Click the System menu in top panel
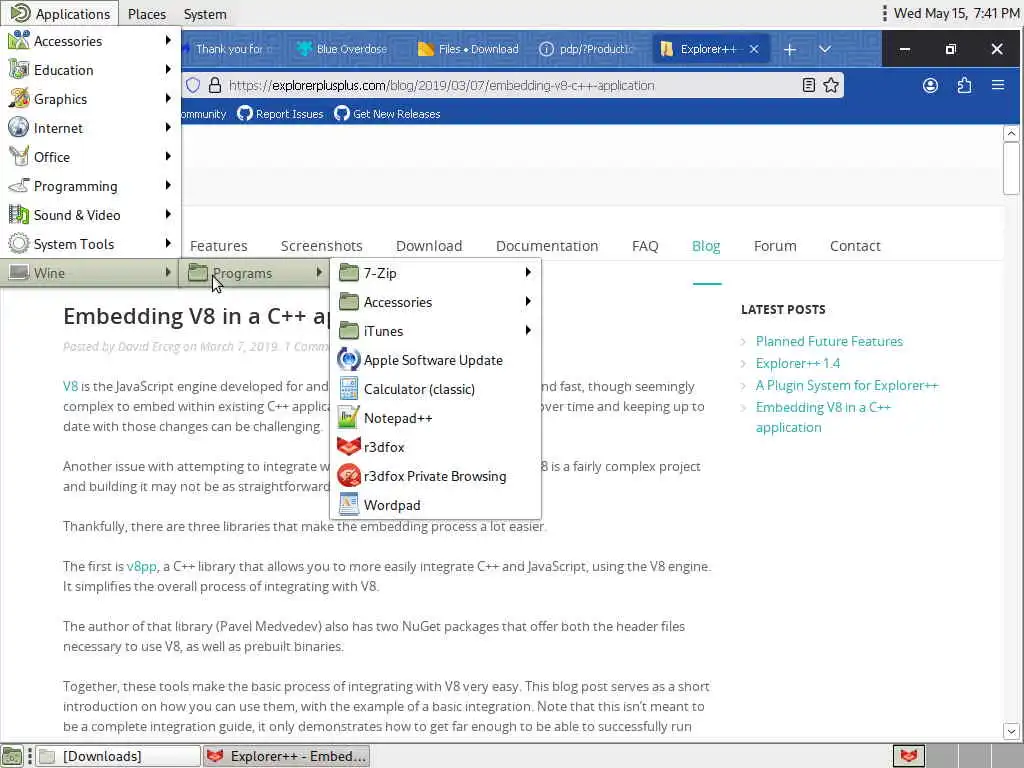1024x768 pixels. (205, 14)
